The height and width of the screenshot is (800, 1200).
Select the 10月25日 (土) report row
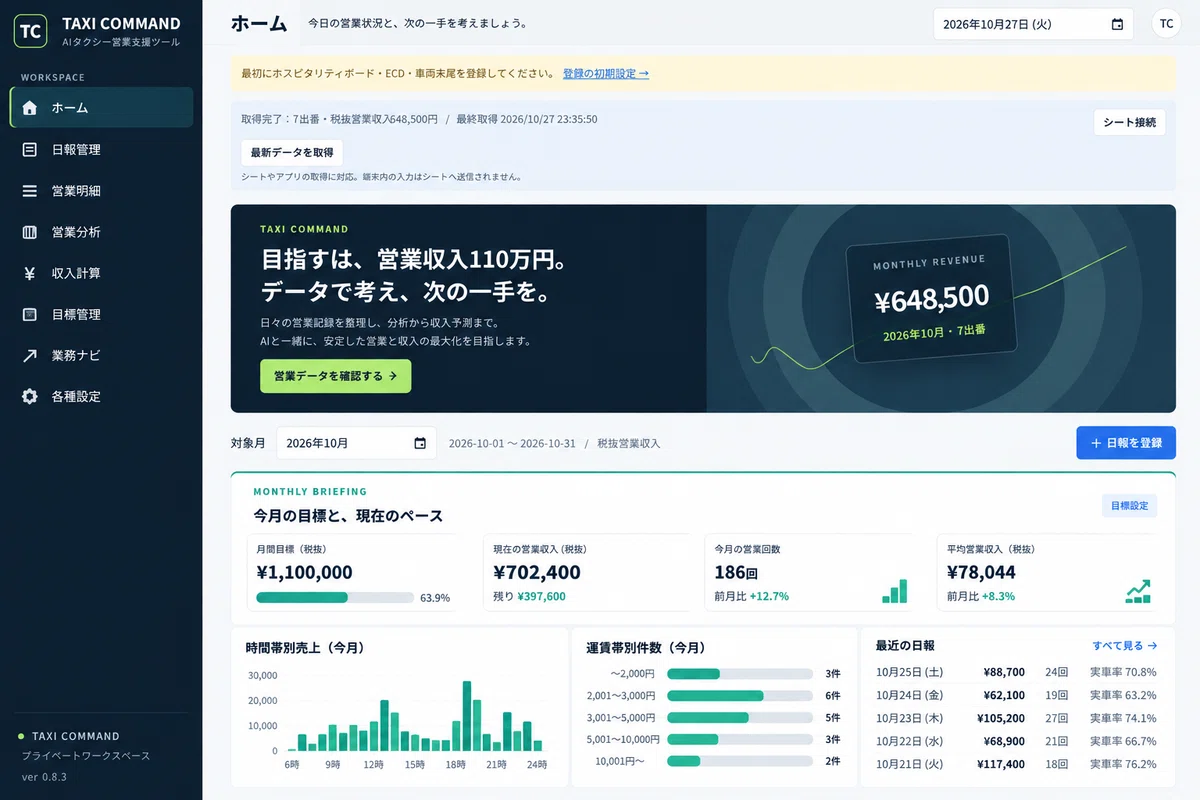1016,672
